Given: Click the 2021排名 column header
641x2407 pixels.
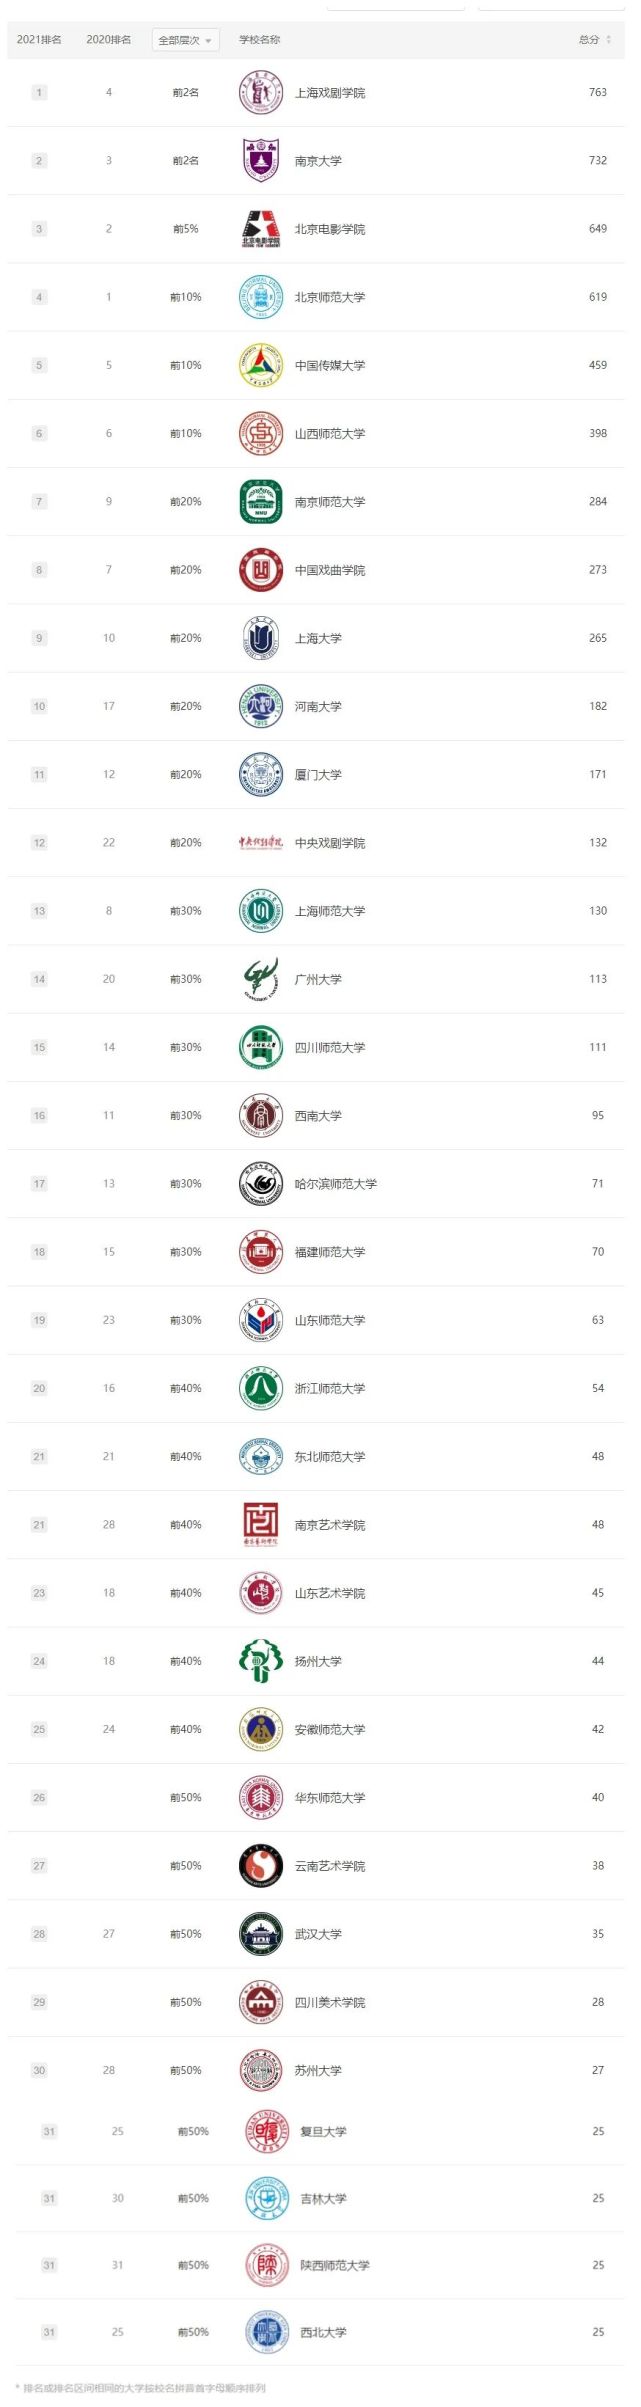Looking at the screenshot, I should click(39, 40).
